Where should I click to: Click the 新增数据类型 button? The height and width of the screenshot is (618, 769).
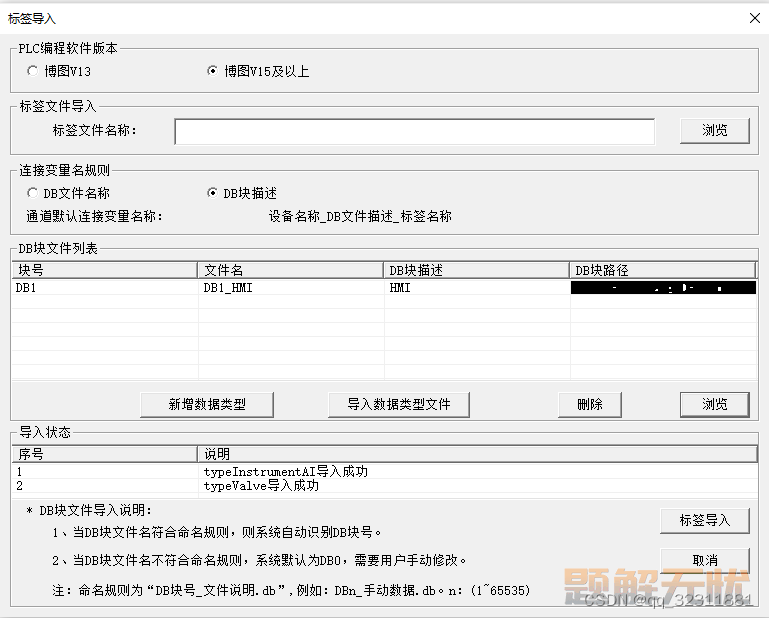click(207, 405)
